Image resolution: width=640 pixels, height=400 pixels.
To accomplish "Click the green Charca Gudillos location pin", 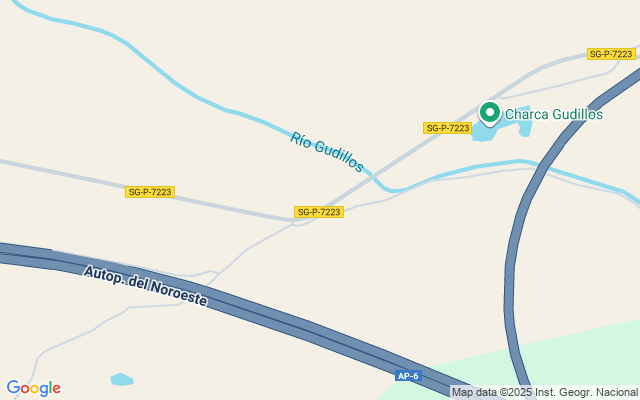I will click(x=489, y=113).
